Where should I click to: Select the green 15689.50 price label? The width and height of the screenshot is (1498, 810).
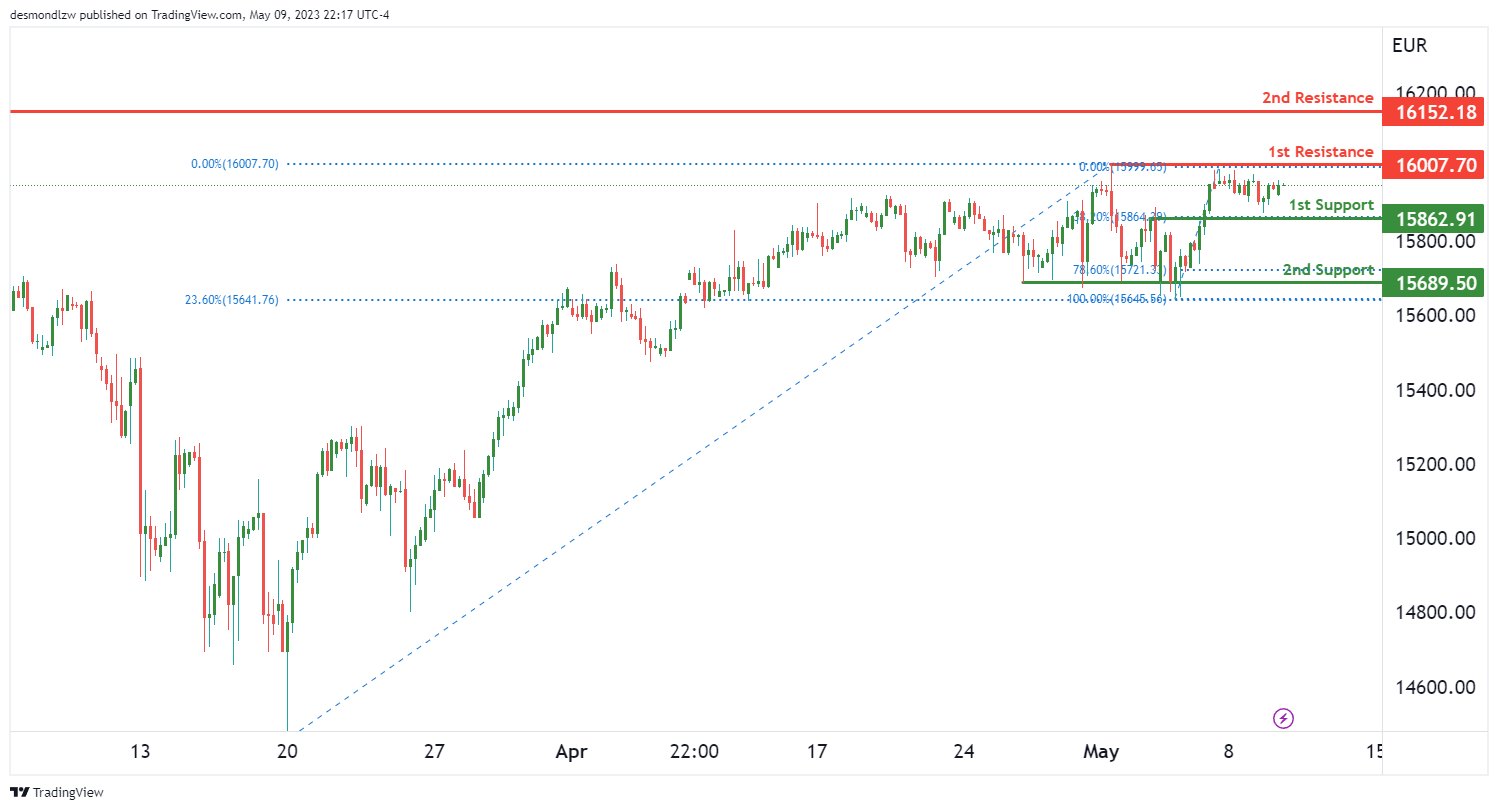pyautogui.click(x=1430, y=283)
